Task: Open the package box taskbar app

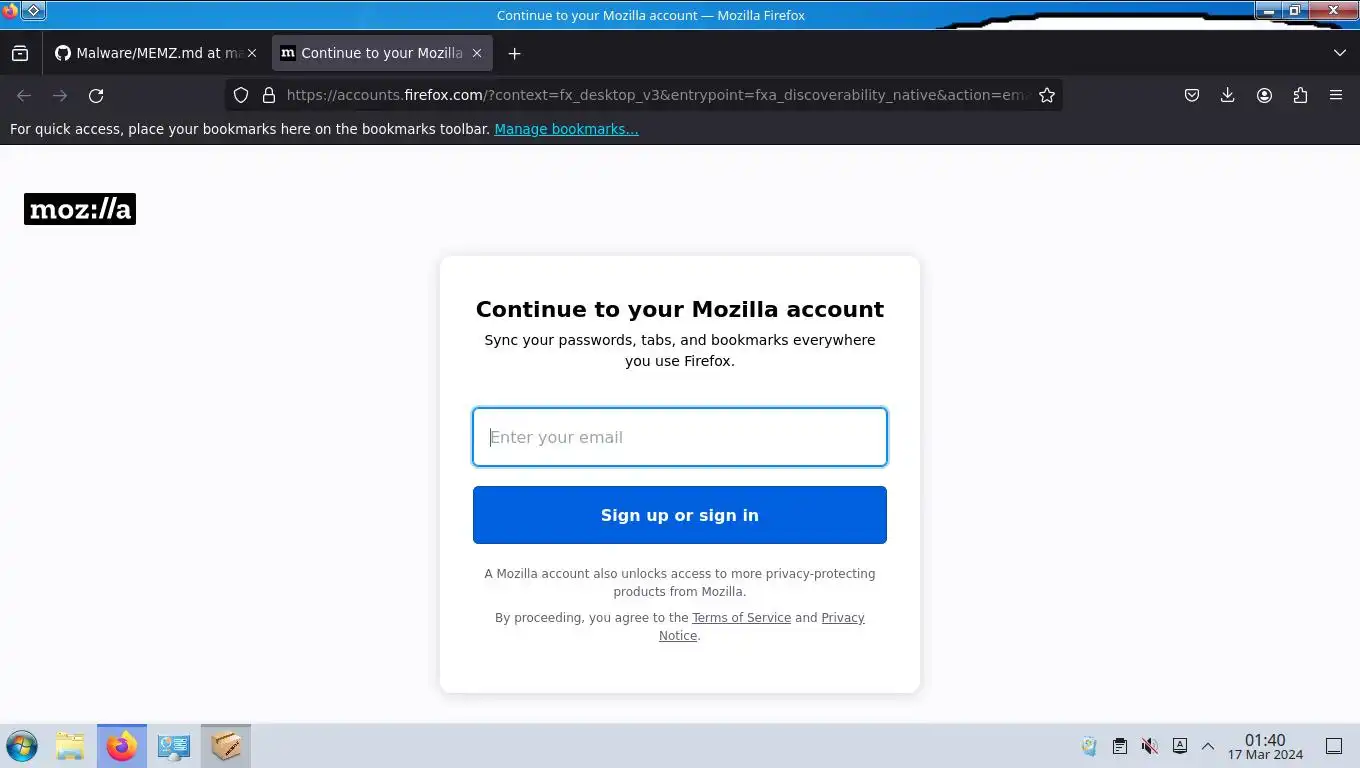Action: [226, 746]
